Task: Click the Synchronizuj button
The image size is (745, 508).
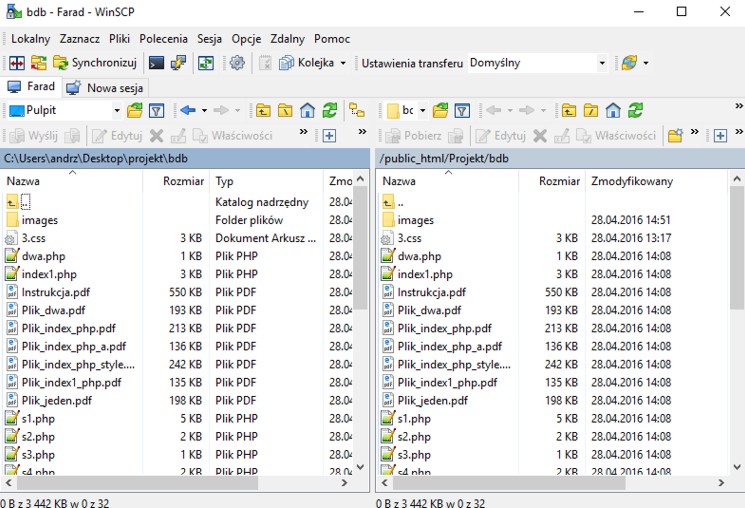Action: [95, 63]
